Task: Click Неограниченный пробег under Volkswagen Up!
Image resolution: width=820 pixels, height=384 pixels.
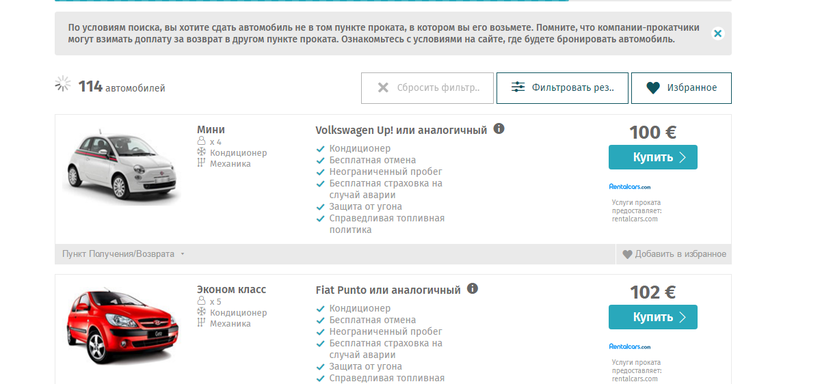Action: pyautogui.click(x=385, y=172)
